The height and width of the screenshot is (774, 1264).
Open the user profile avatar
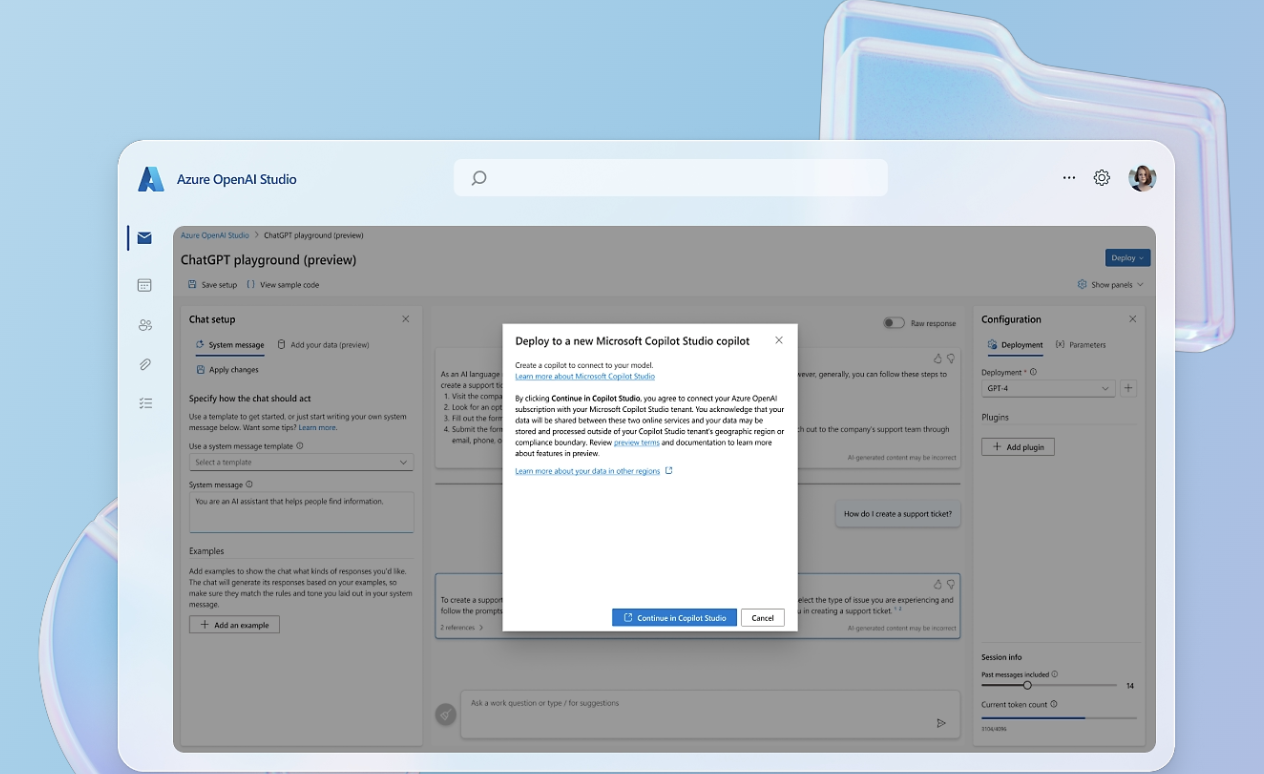coord(1142,178)
